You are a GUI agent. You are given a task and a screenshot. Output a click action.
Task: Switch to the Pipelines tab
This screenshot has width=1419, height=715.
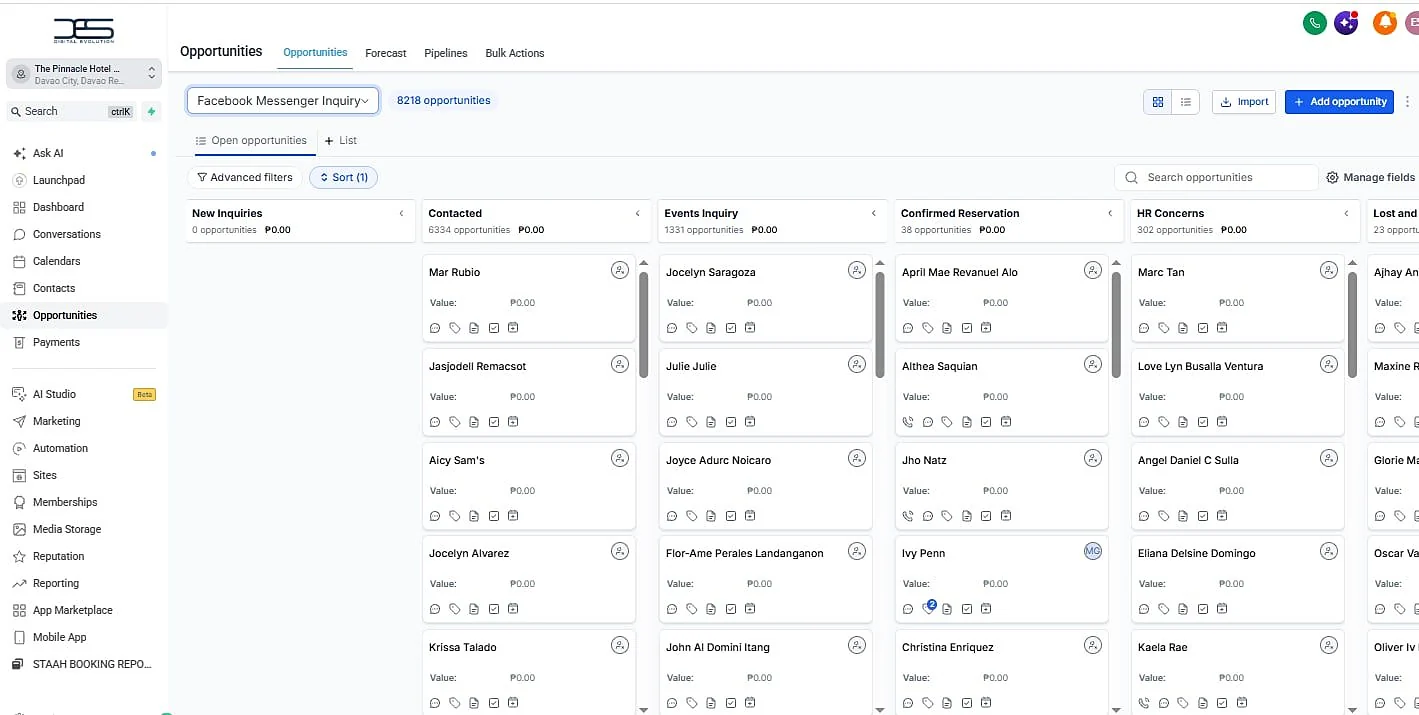446,53
